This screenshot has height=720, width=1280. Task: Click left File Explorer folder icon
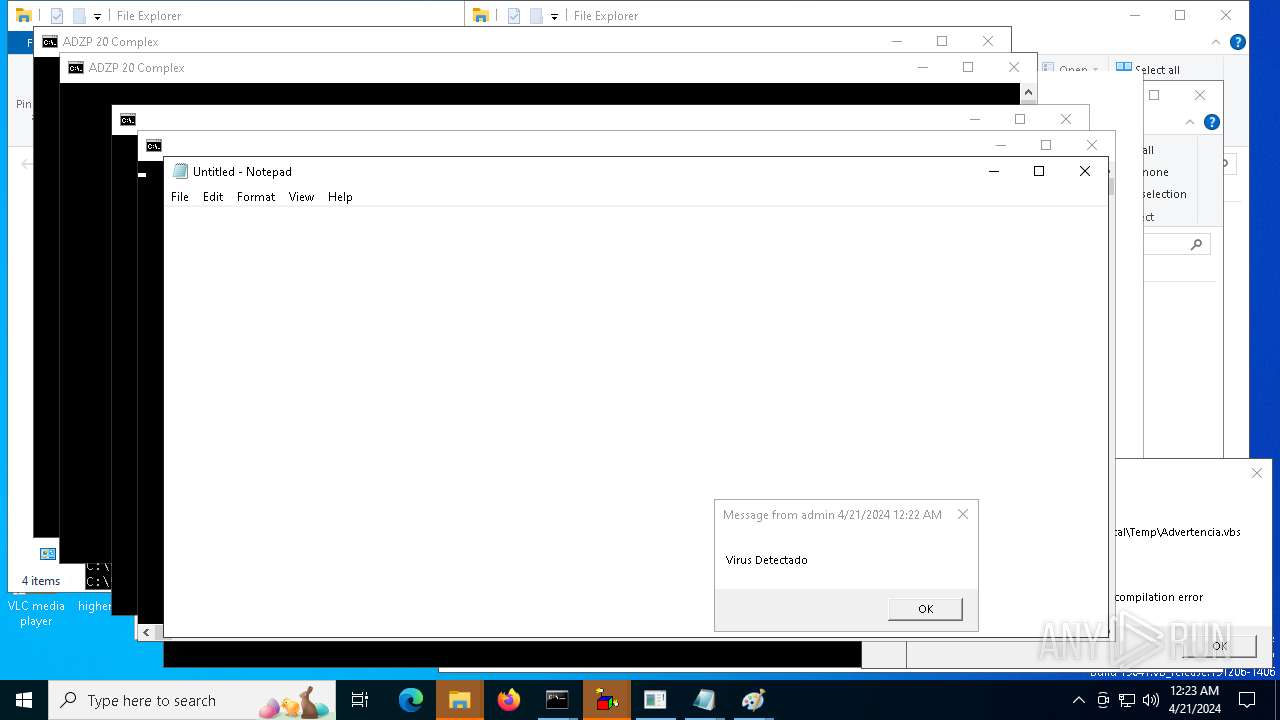click(x=24, y=15)
